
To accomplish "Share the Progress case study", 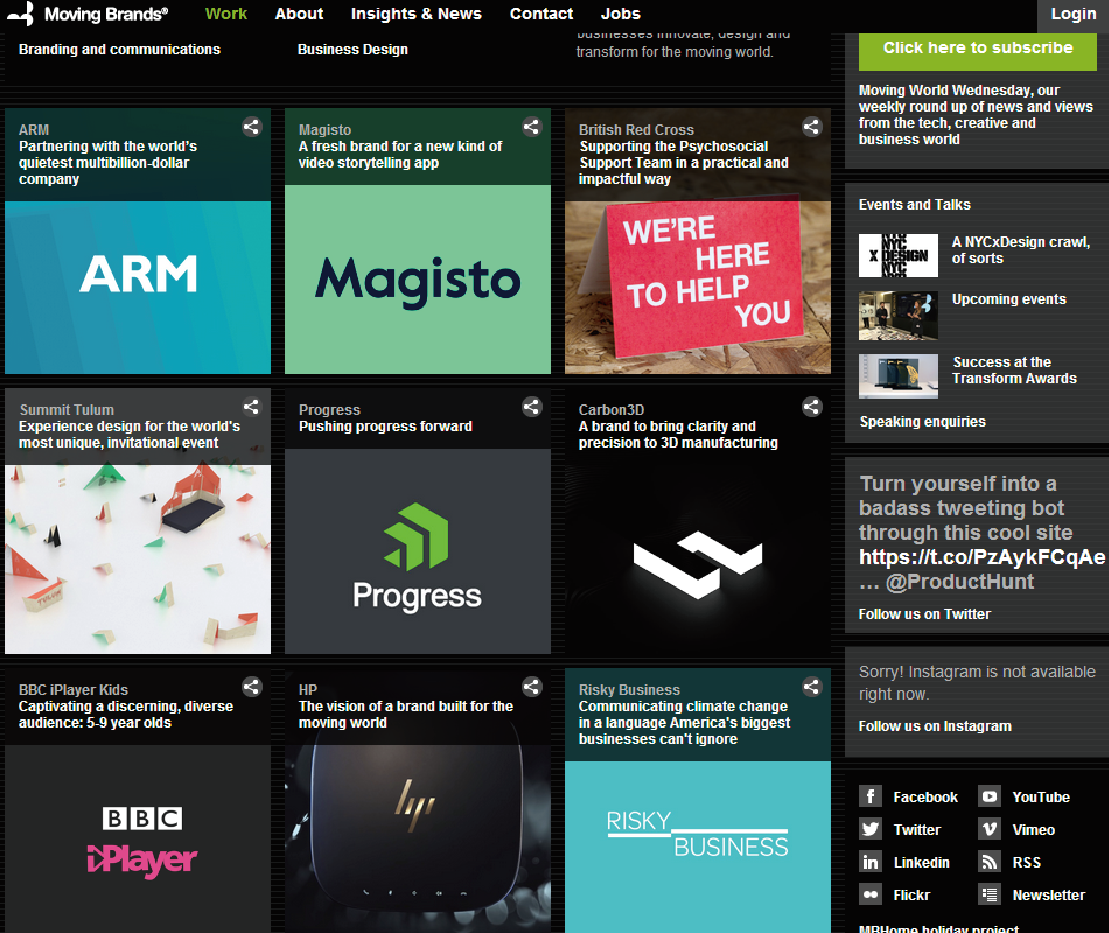I will click(x=532, y=407).
